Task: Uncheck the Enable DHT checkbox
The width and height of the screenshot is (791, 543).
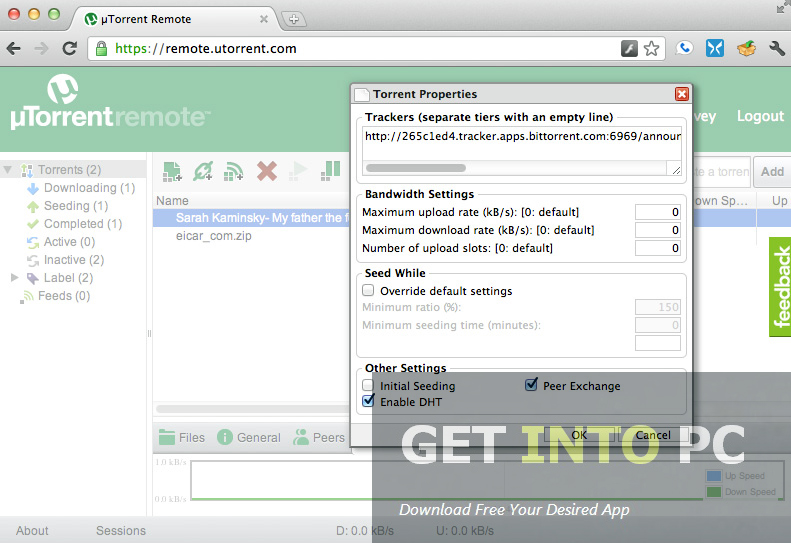Action: coord(368,401)
